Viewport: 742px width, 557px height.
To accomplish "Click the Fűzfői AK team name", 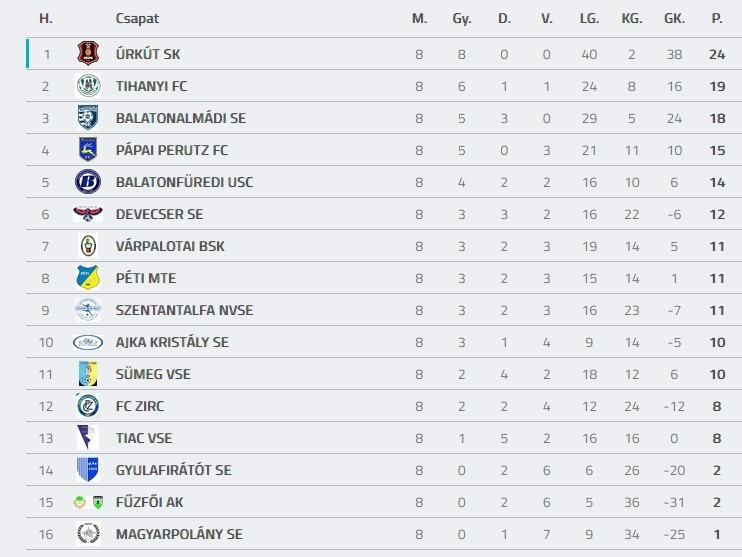I will tap(154, 502).
